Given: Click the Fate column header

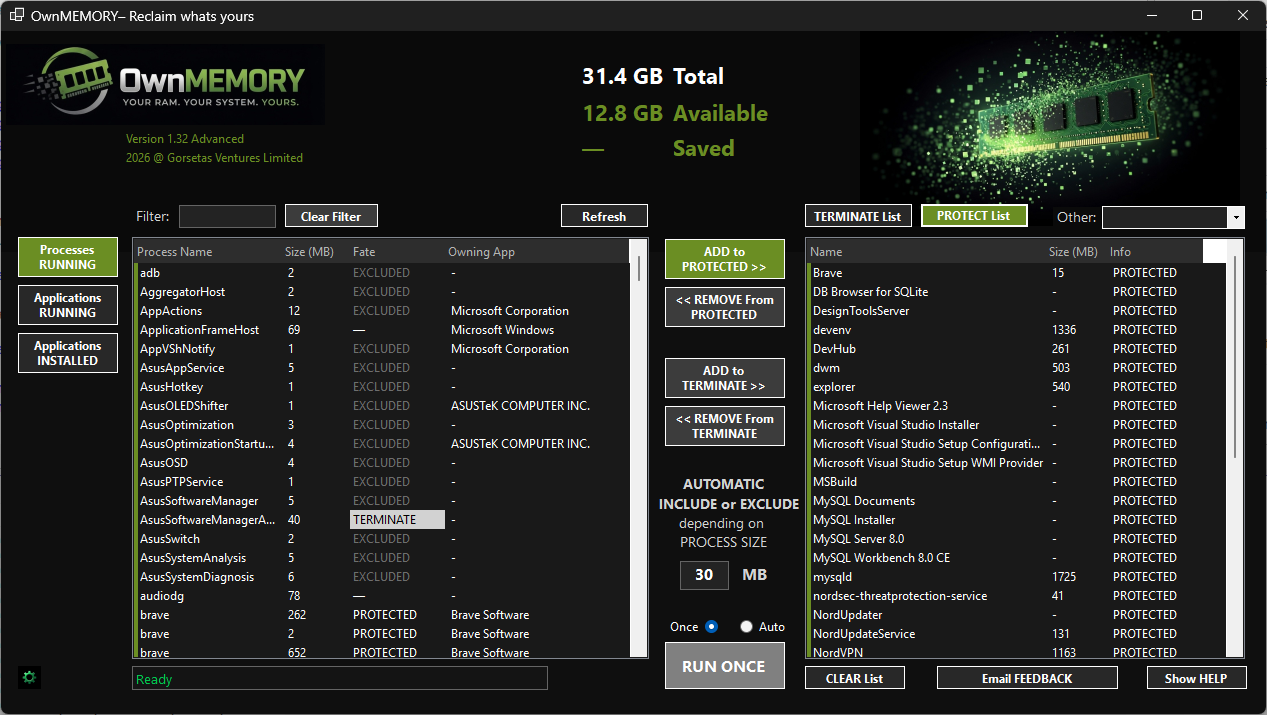Looking at the screenshot, I should [x=364, y=252].
